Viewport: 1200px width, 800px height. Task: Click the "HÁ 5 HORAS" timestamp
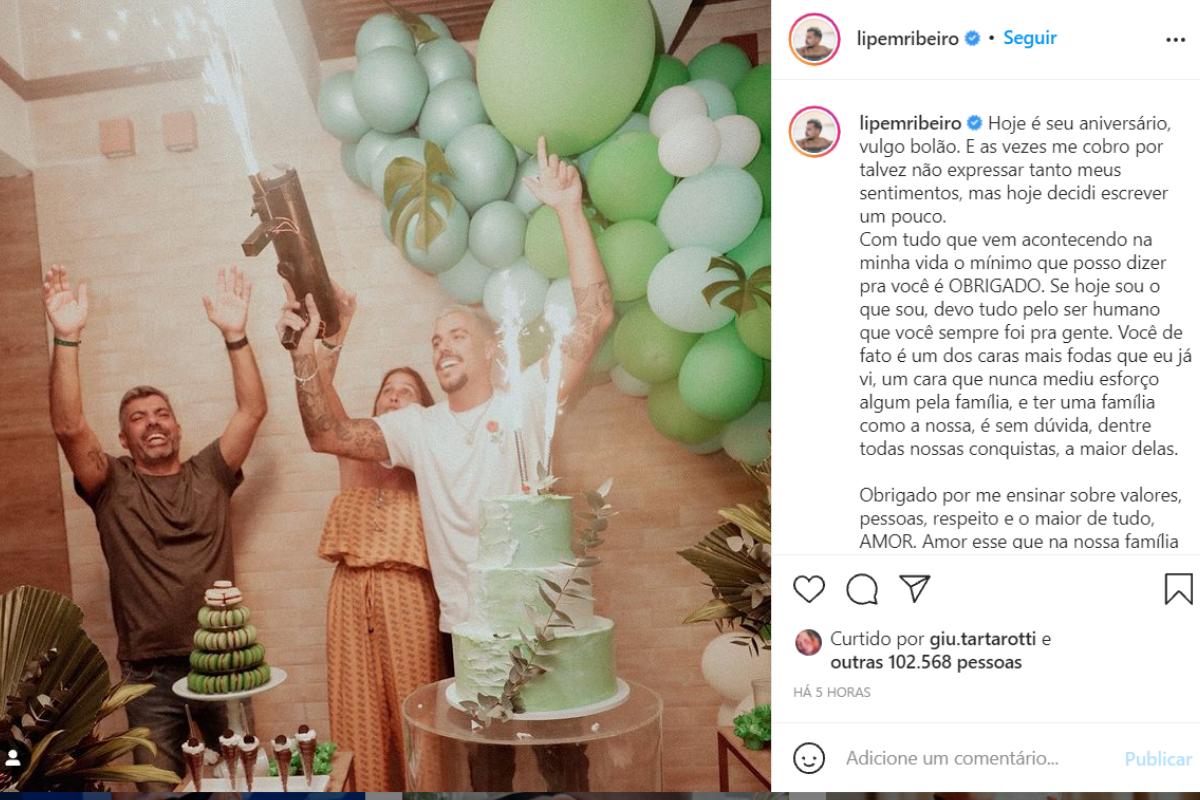coord(832,692)
